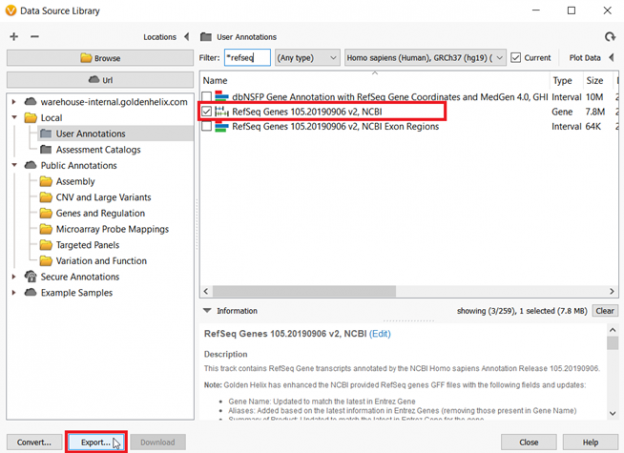624x453 pixels.
Task: Click the Filter text input field
Action: (246, 58)
